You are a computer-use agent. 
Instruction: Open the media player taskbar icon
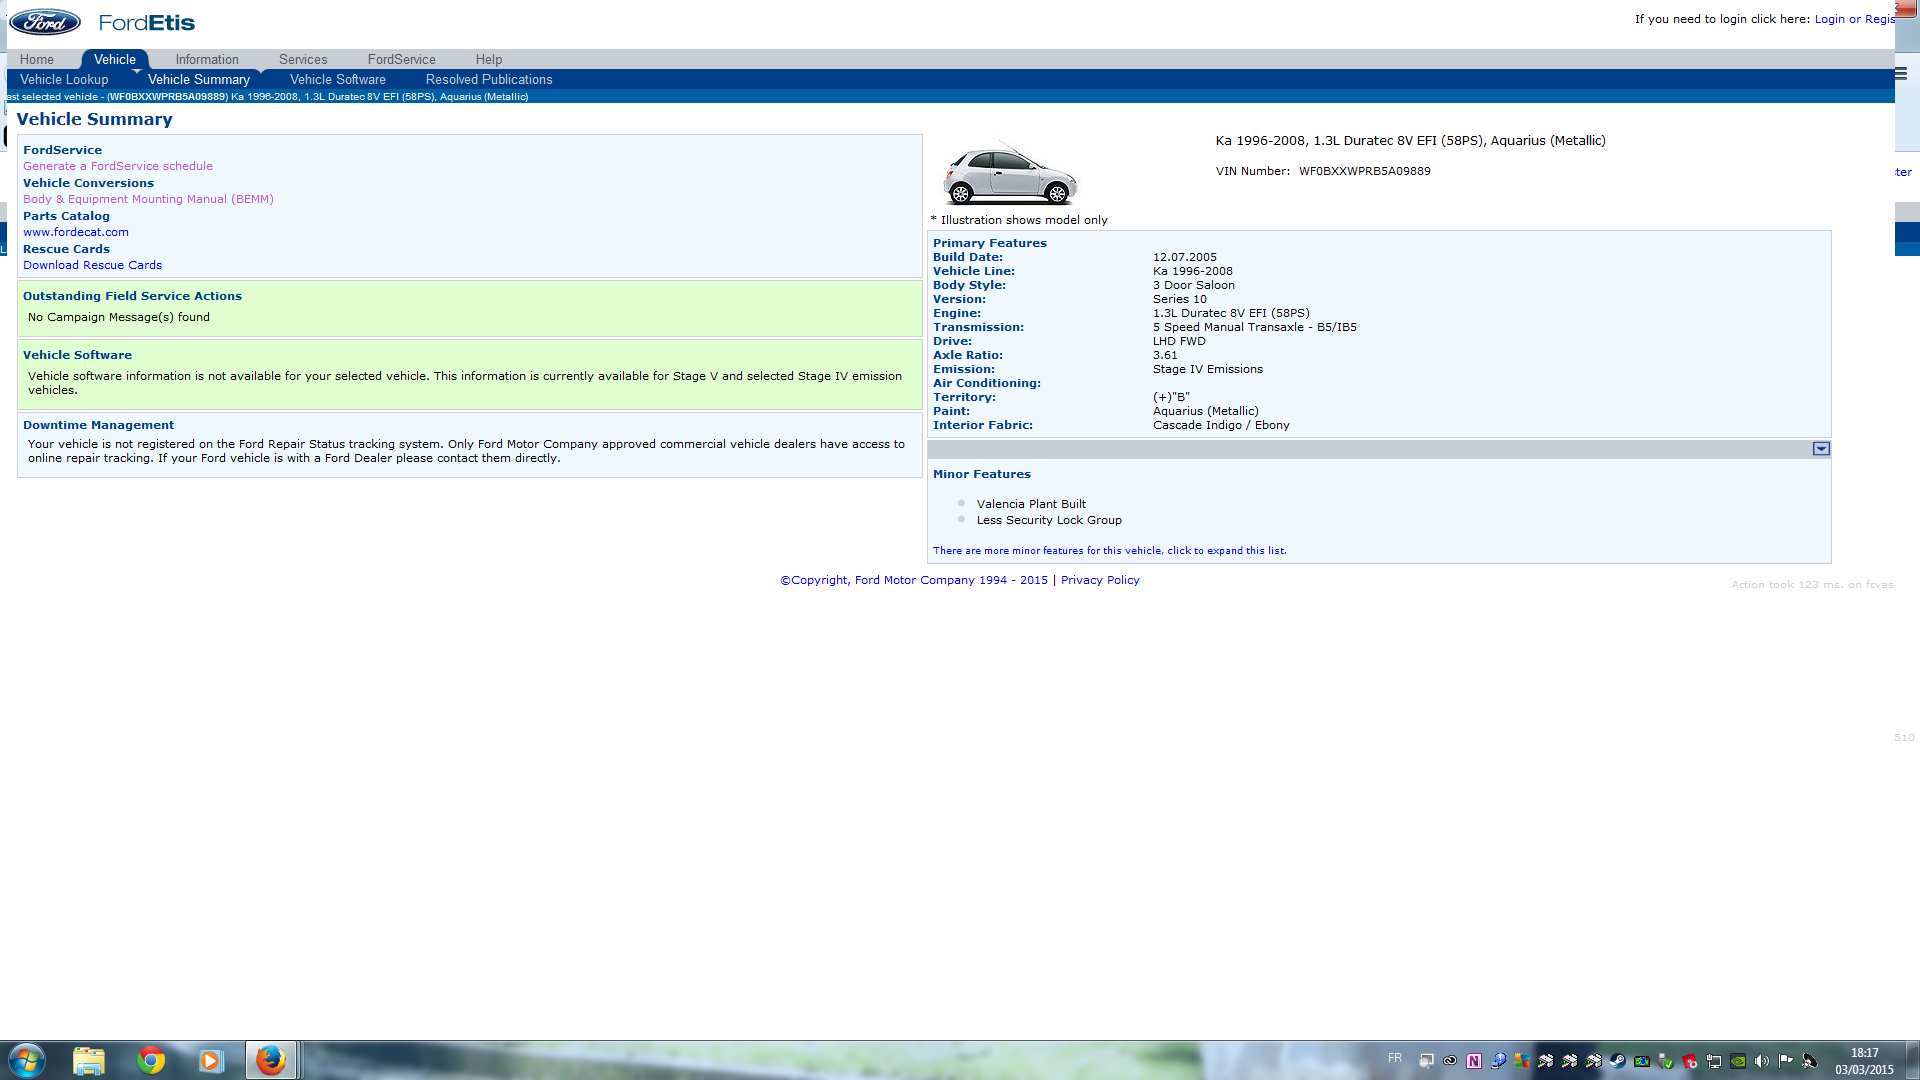210,1060
